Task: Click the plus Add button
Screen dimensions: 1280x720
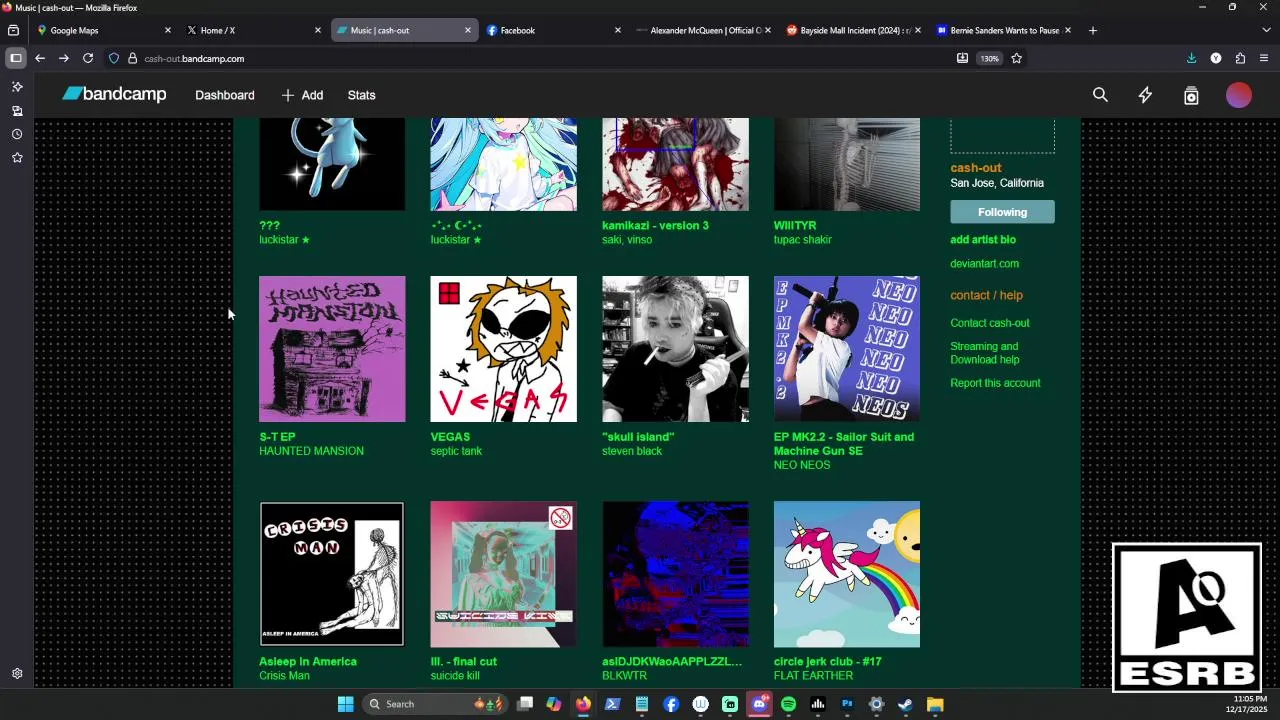Action: click(302, 95)
